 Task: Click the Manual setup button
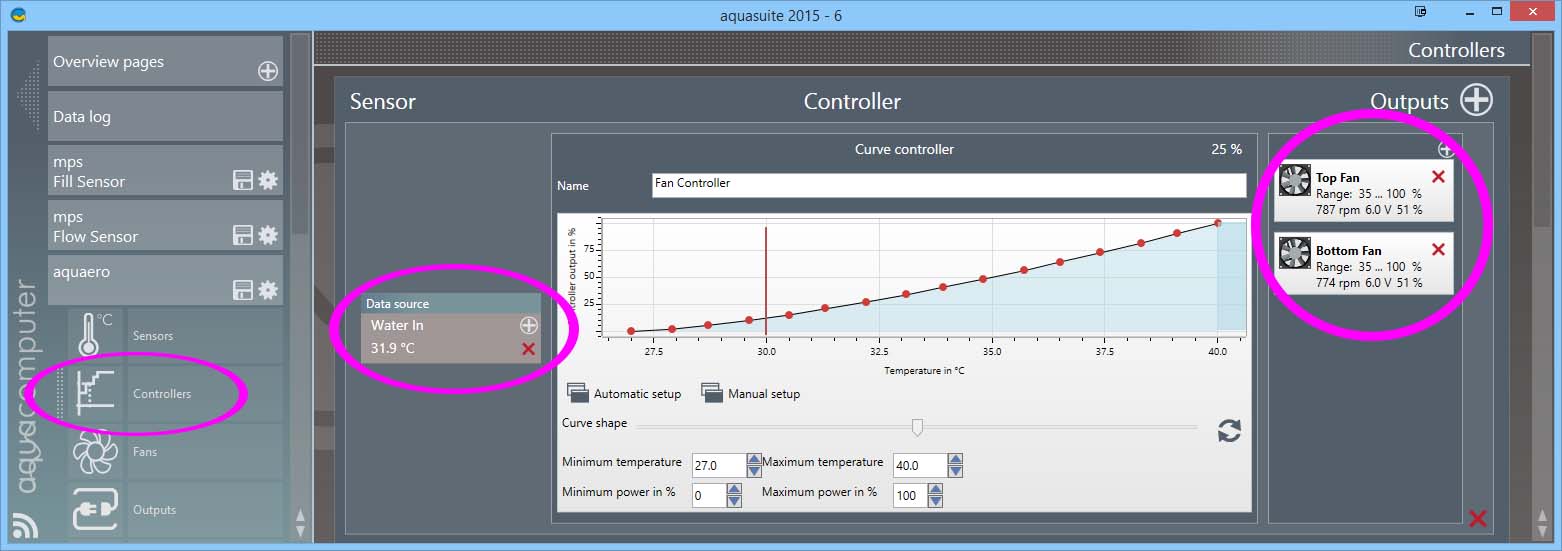750,394
